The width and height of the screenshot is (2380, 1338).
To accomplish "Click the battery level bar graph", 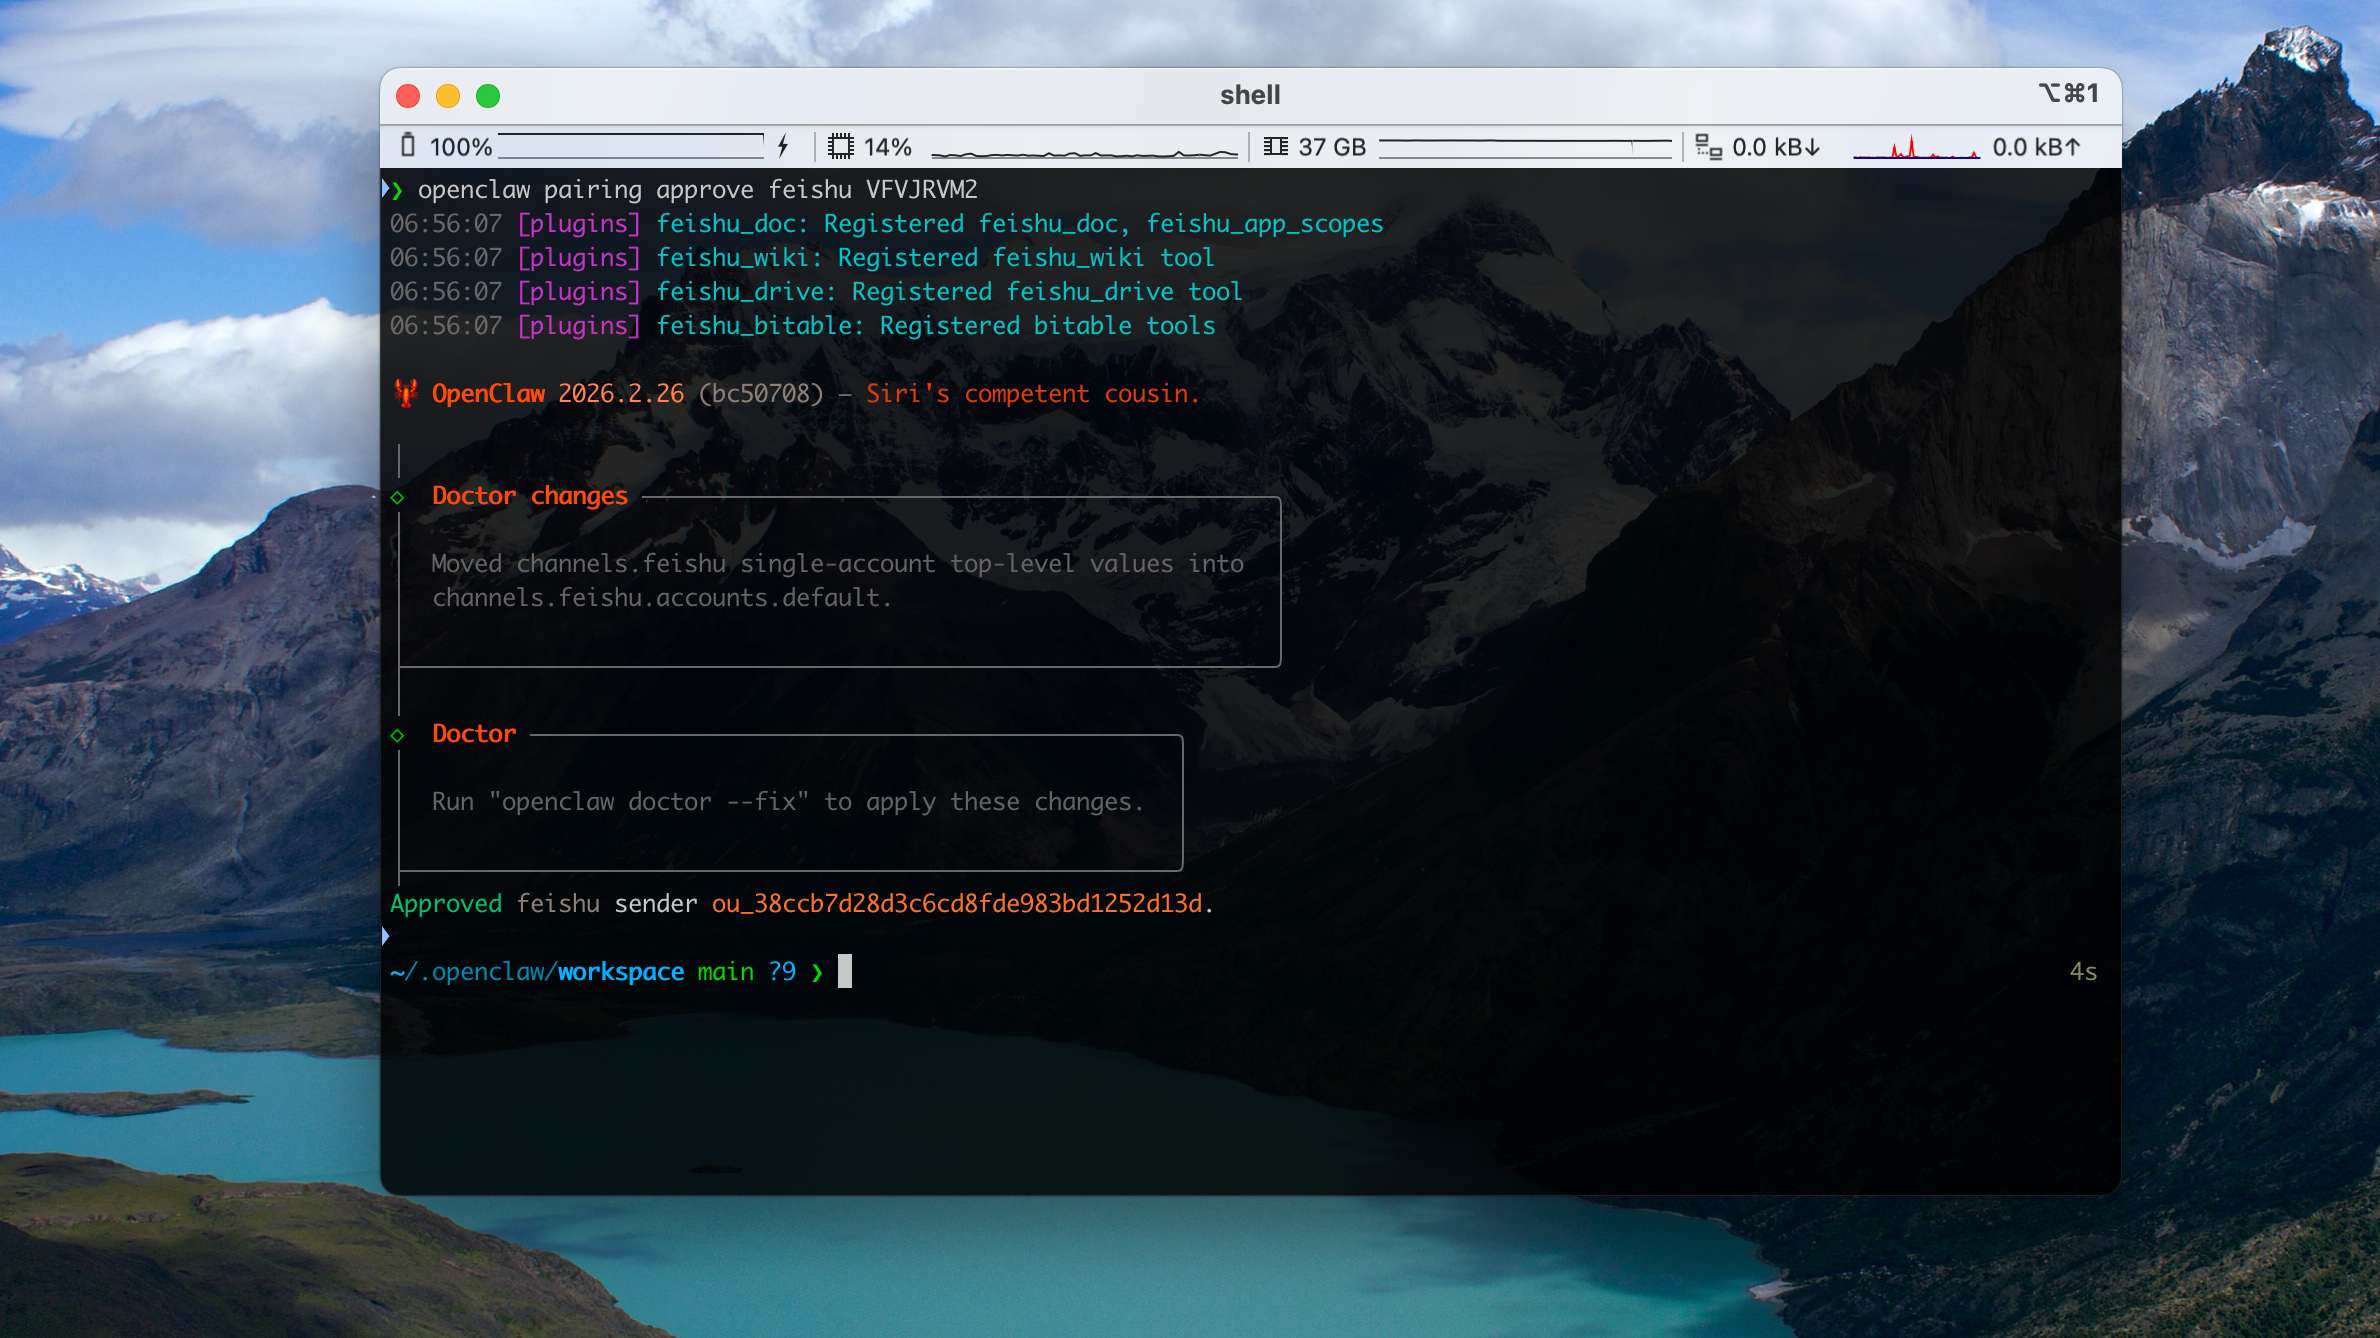I will [630, 147].
